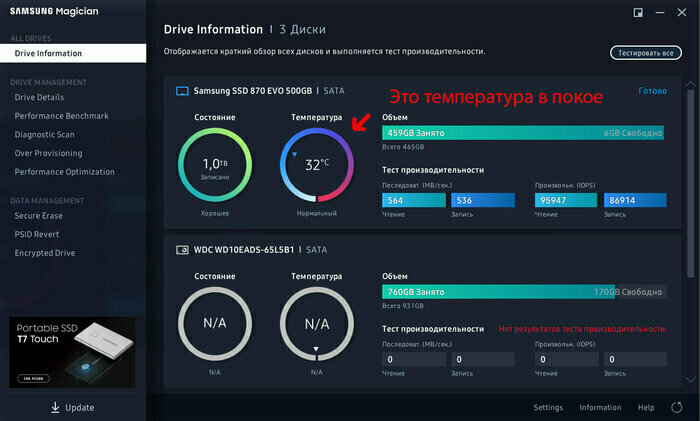This screenshot has width=700, height=421.
Task: Click the Samsung 870 EVO condition gauge 1,0TB
Action: point(215,165)
